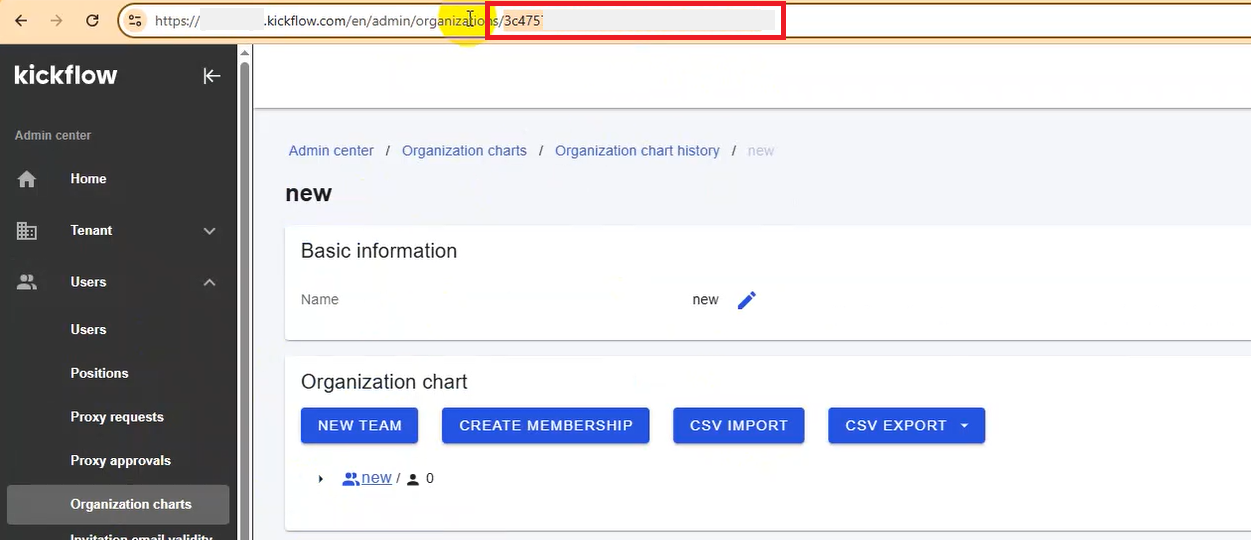
Task: Click the Organization chart section heading
Action: click(x=384, y=382)
